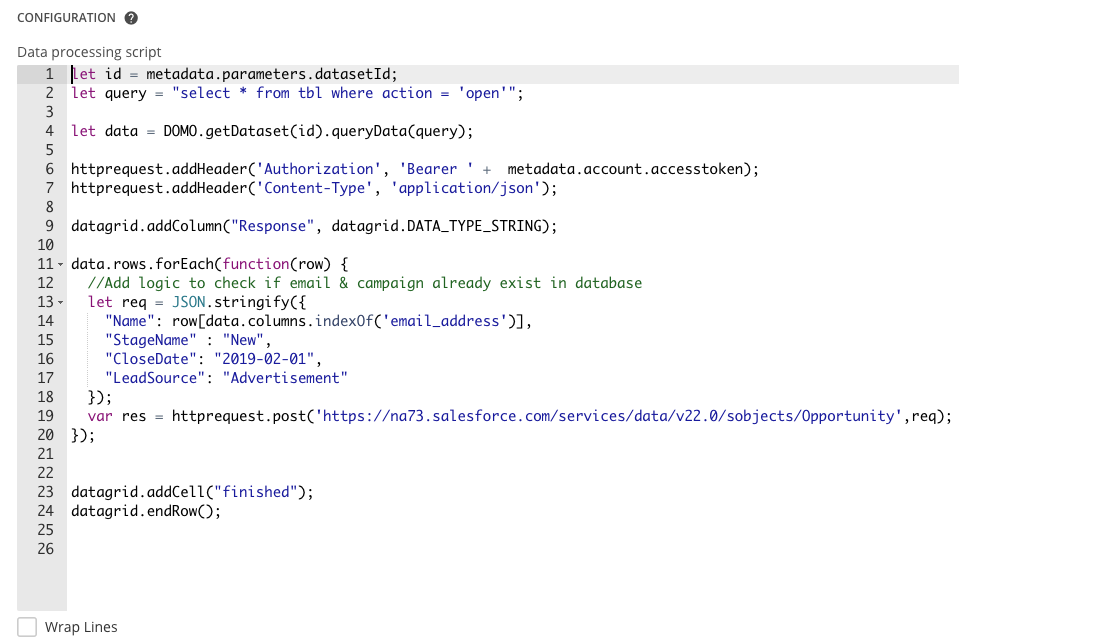Click the 'metadata.parameters.datasetId' text on line 1
The height and width of the screenshot is (637, 1104).
[268, 74]
